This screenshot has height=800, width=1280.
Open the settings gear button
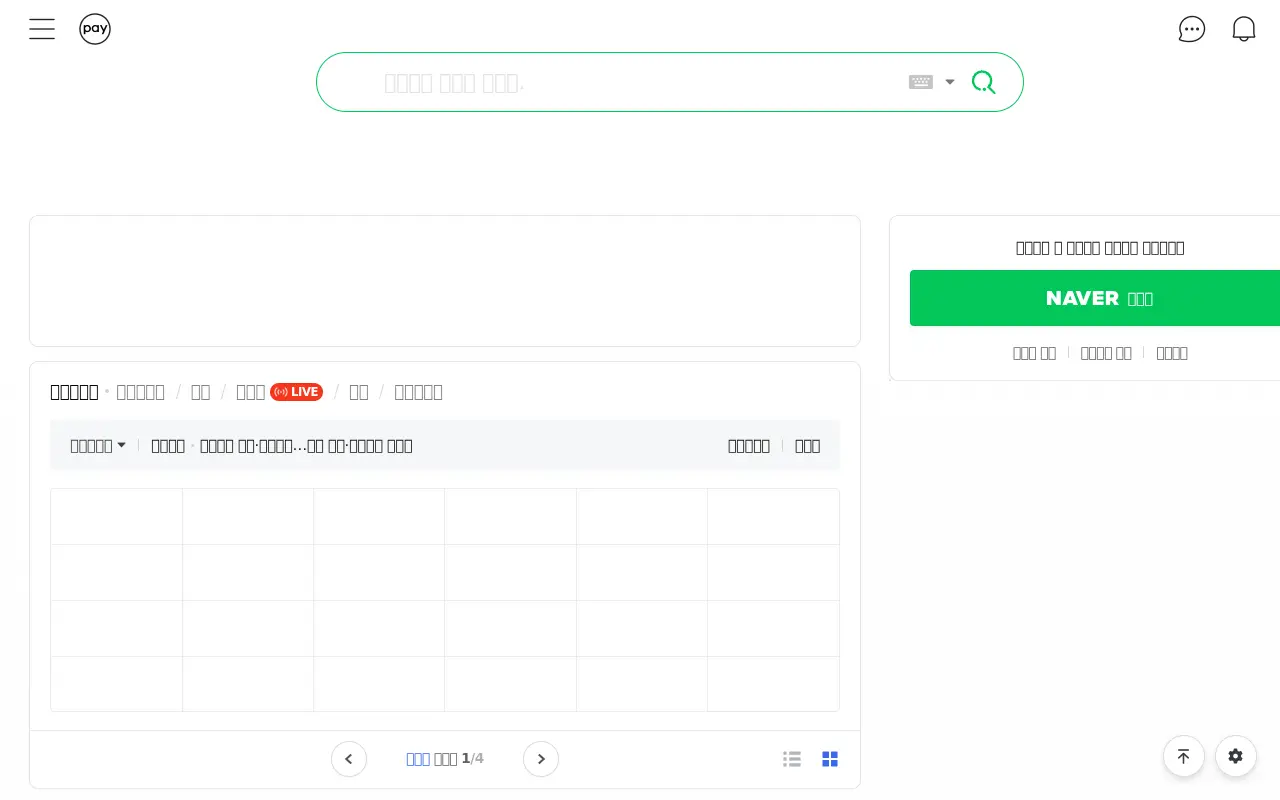pyautogui.click(x=1236, y=756)
